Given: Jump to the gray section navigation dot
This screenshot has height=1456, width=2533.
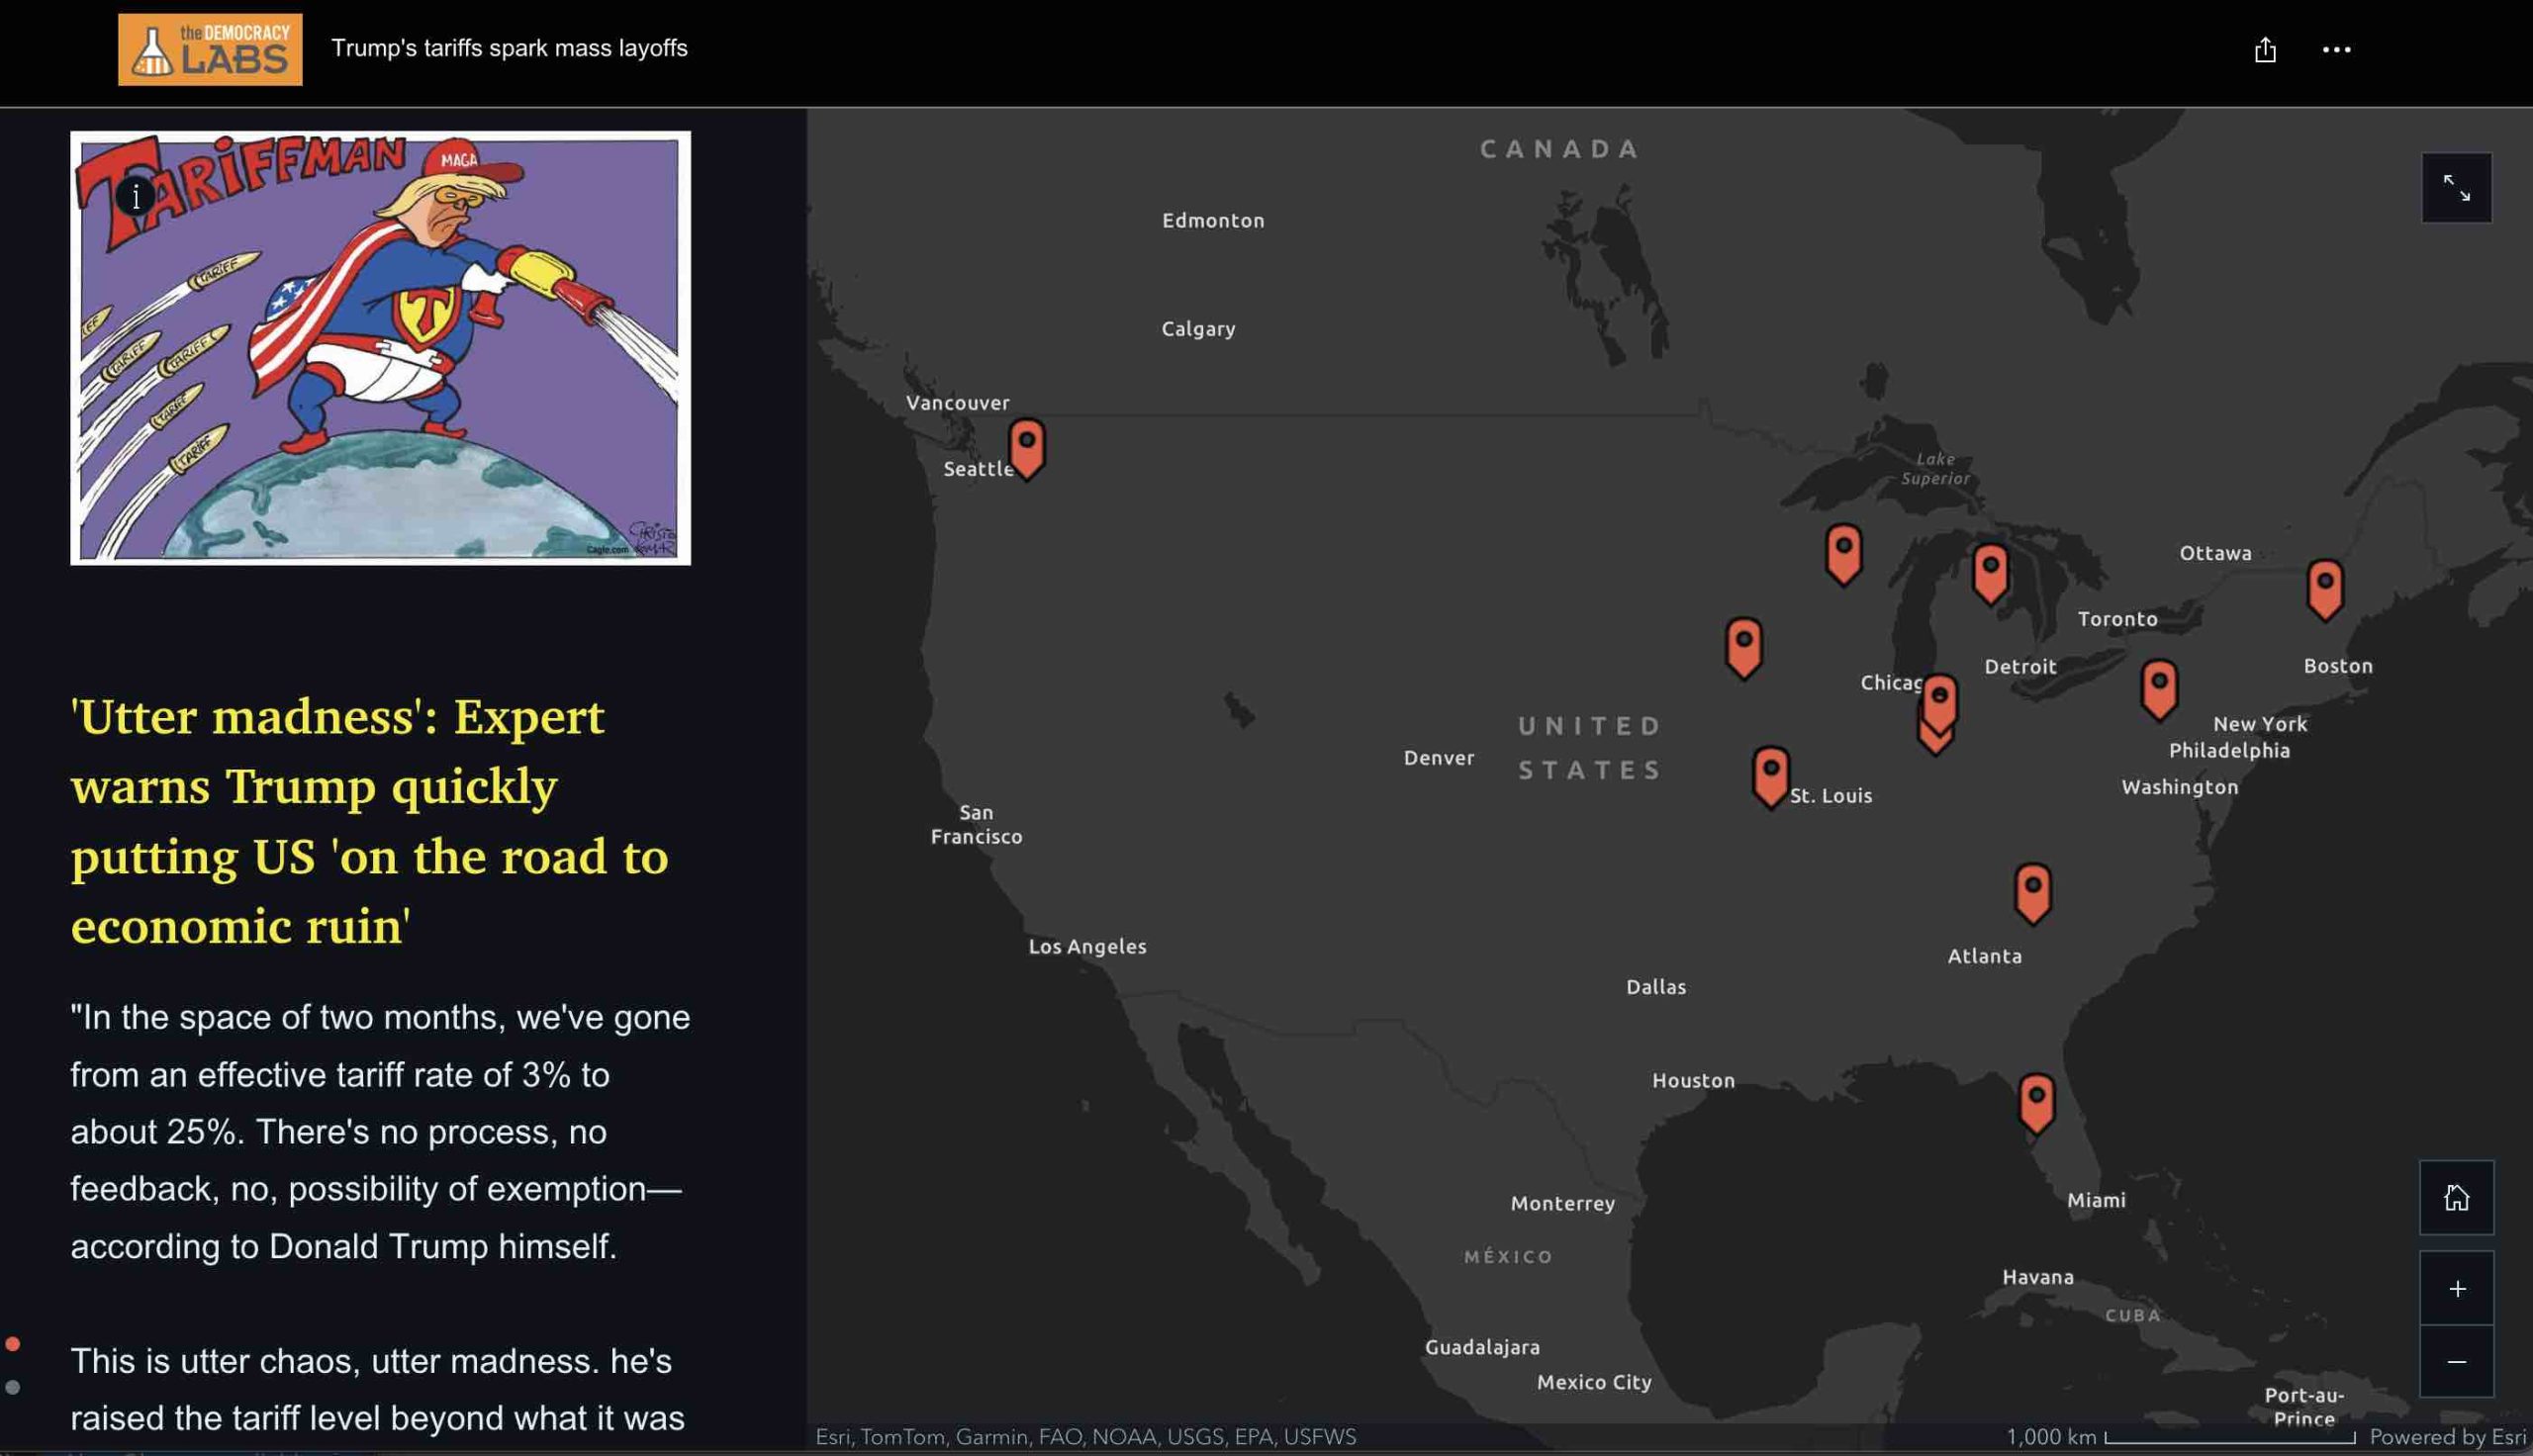Looking at the screenshot, I should pyautogui.click(x=13, y=1387).
